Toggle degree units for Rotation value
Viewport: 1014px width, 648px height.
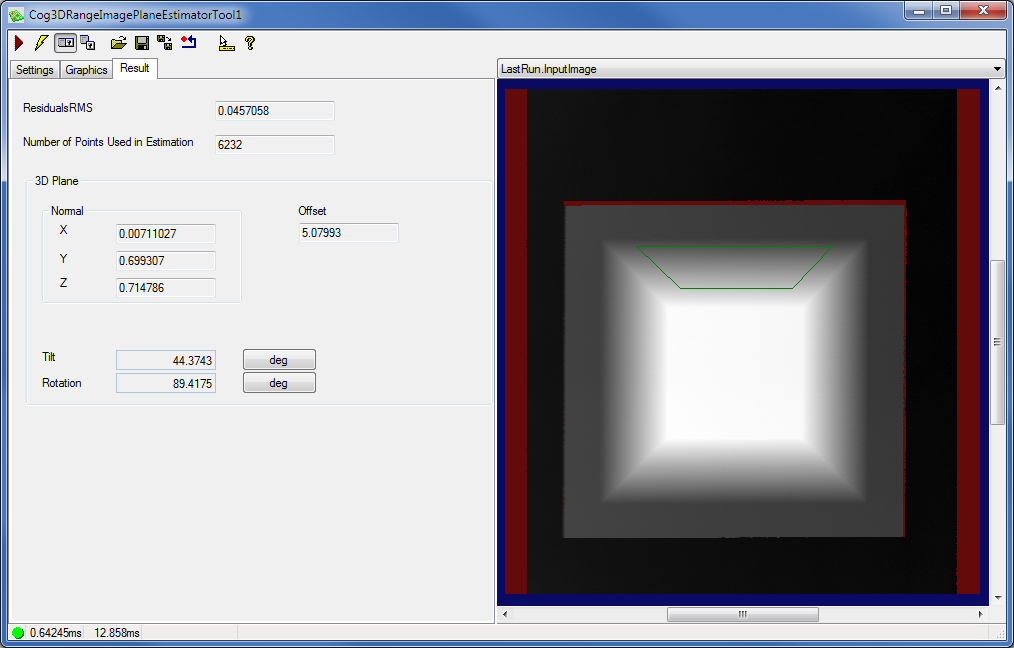[279, 382]
